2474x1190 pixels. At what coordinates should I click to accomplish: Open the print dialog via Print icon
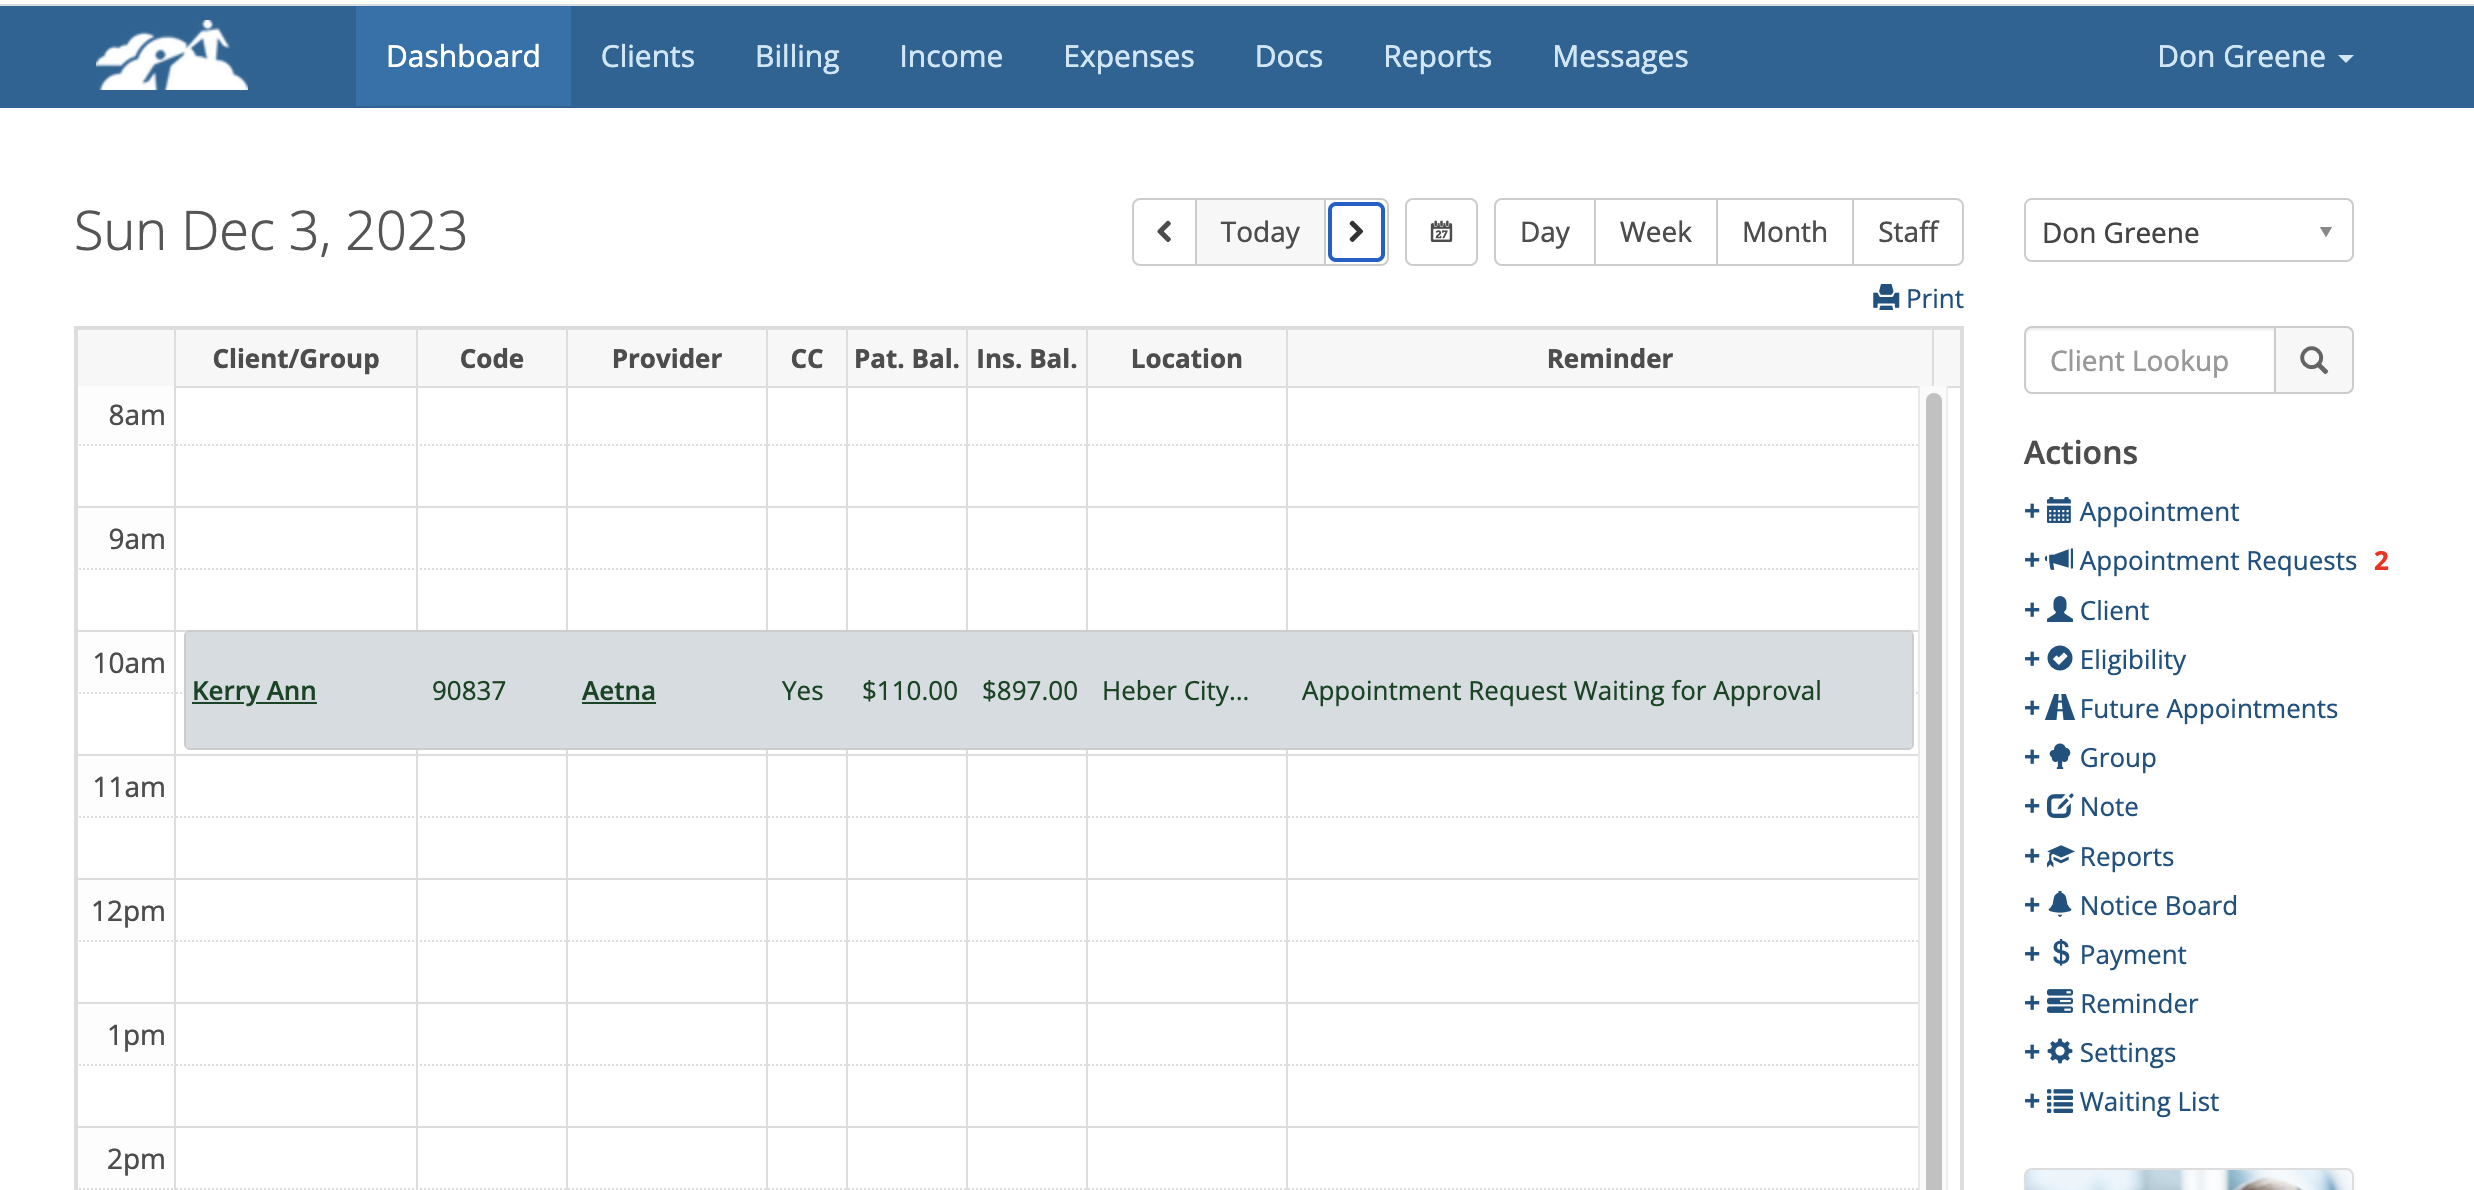click(x=1916, y=297)
